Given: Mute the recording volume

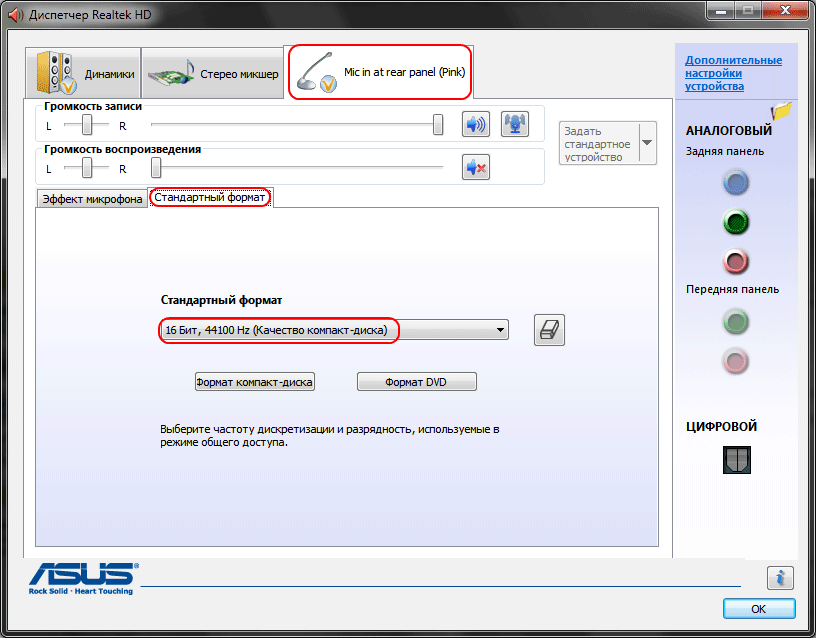Looking at the screenshot, I should click(x=475, y=125).
